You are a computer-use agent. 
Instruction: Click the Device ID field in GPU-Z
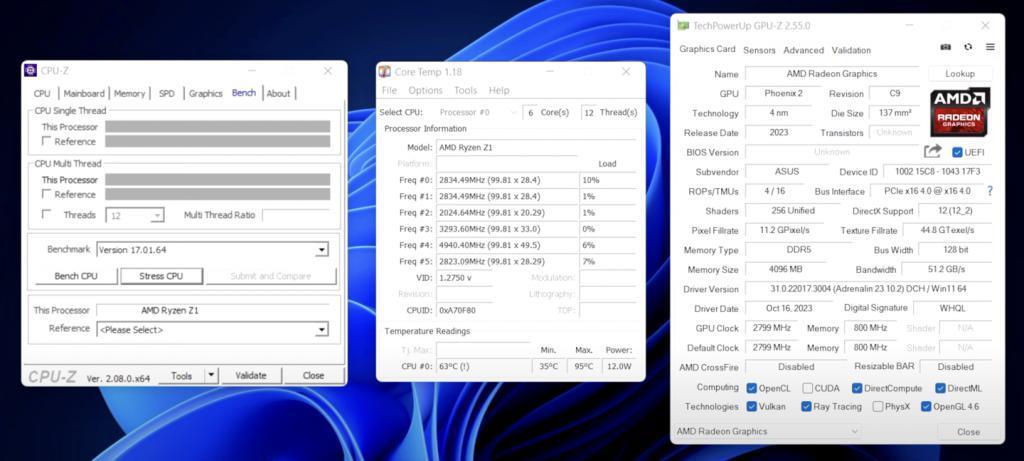coord(937,172)
